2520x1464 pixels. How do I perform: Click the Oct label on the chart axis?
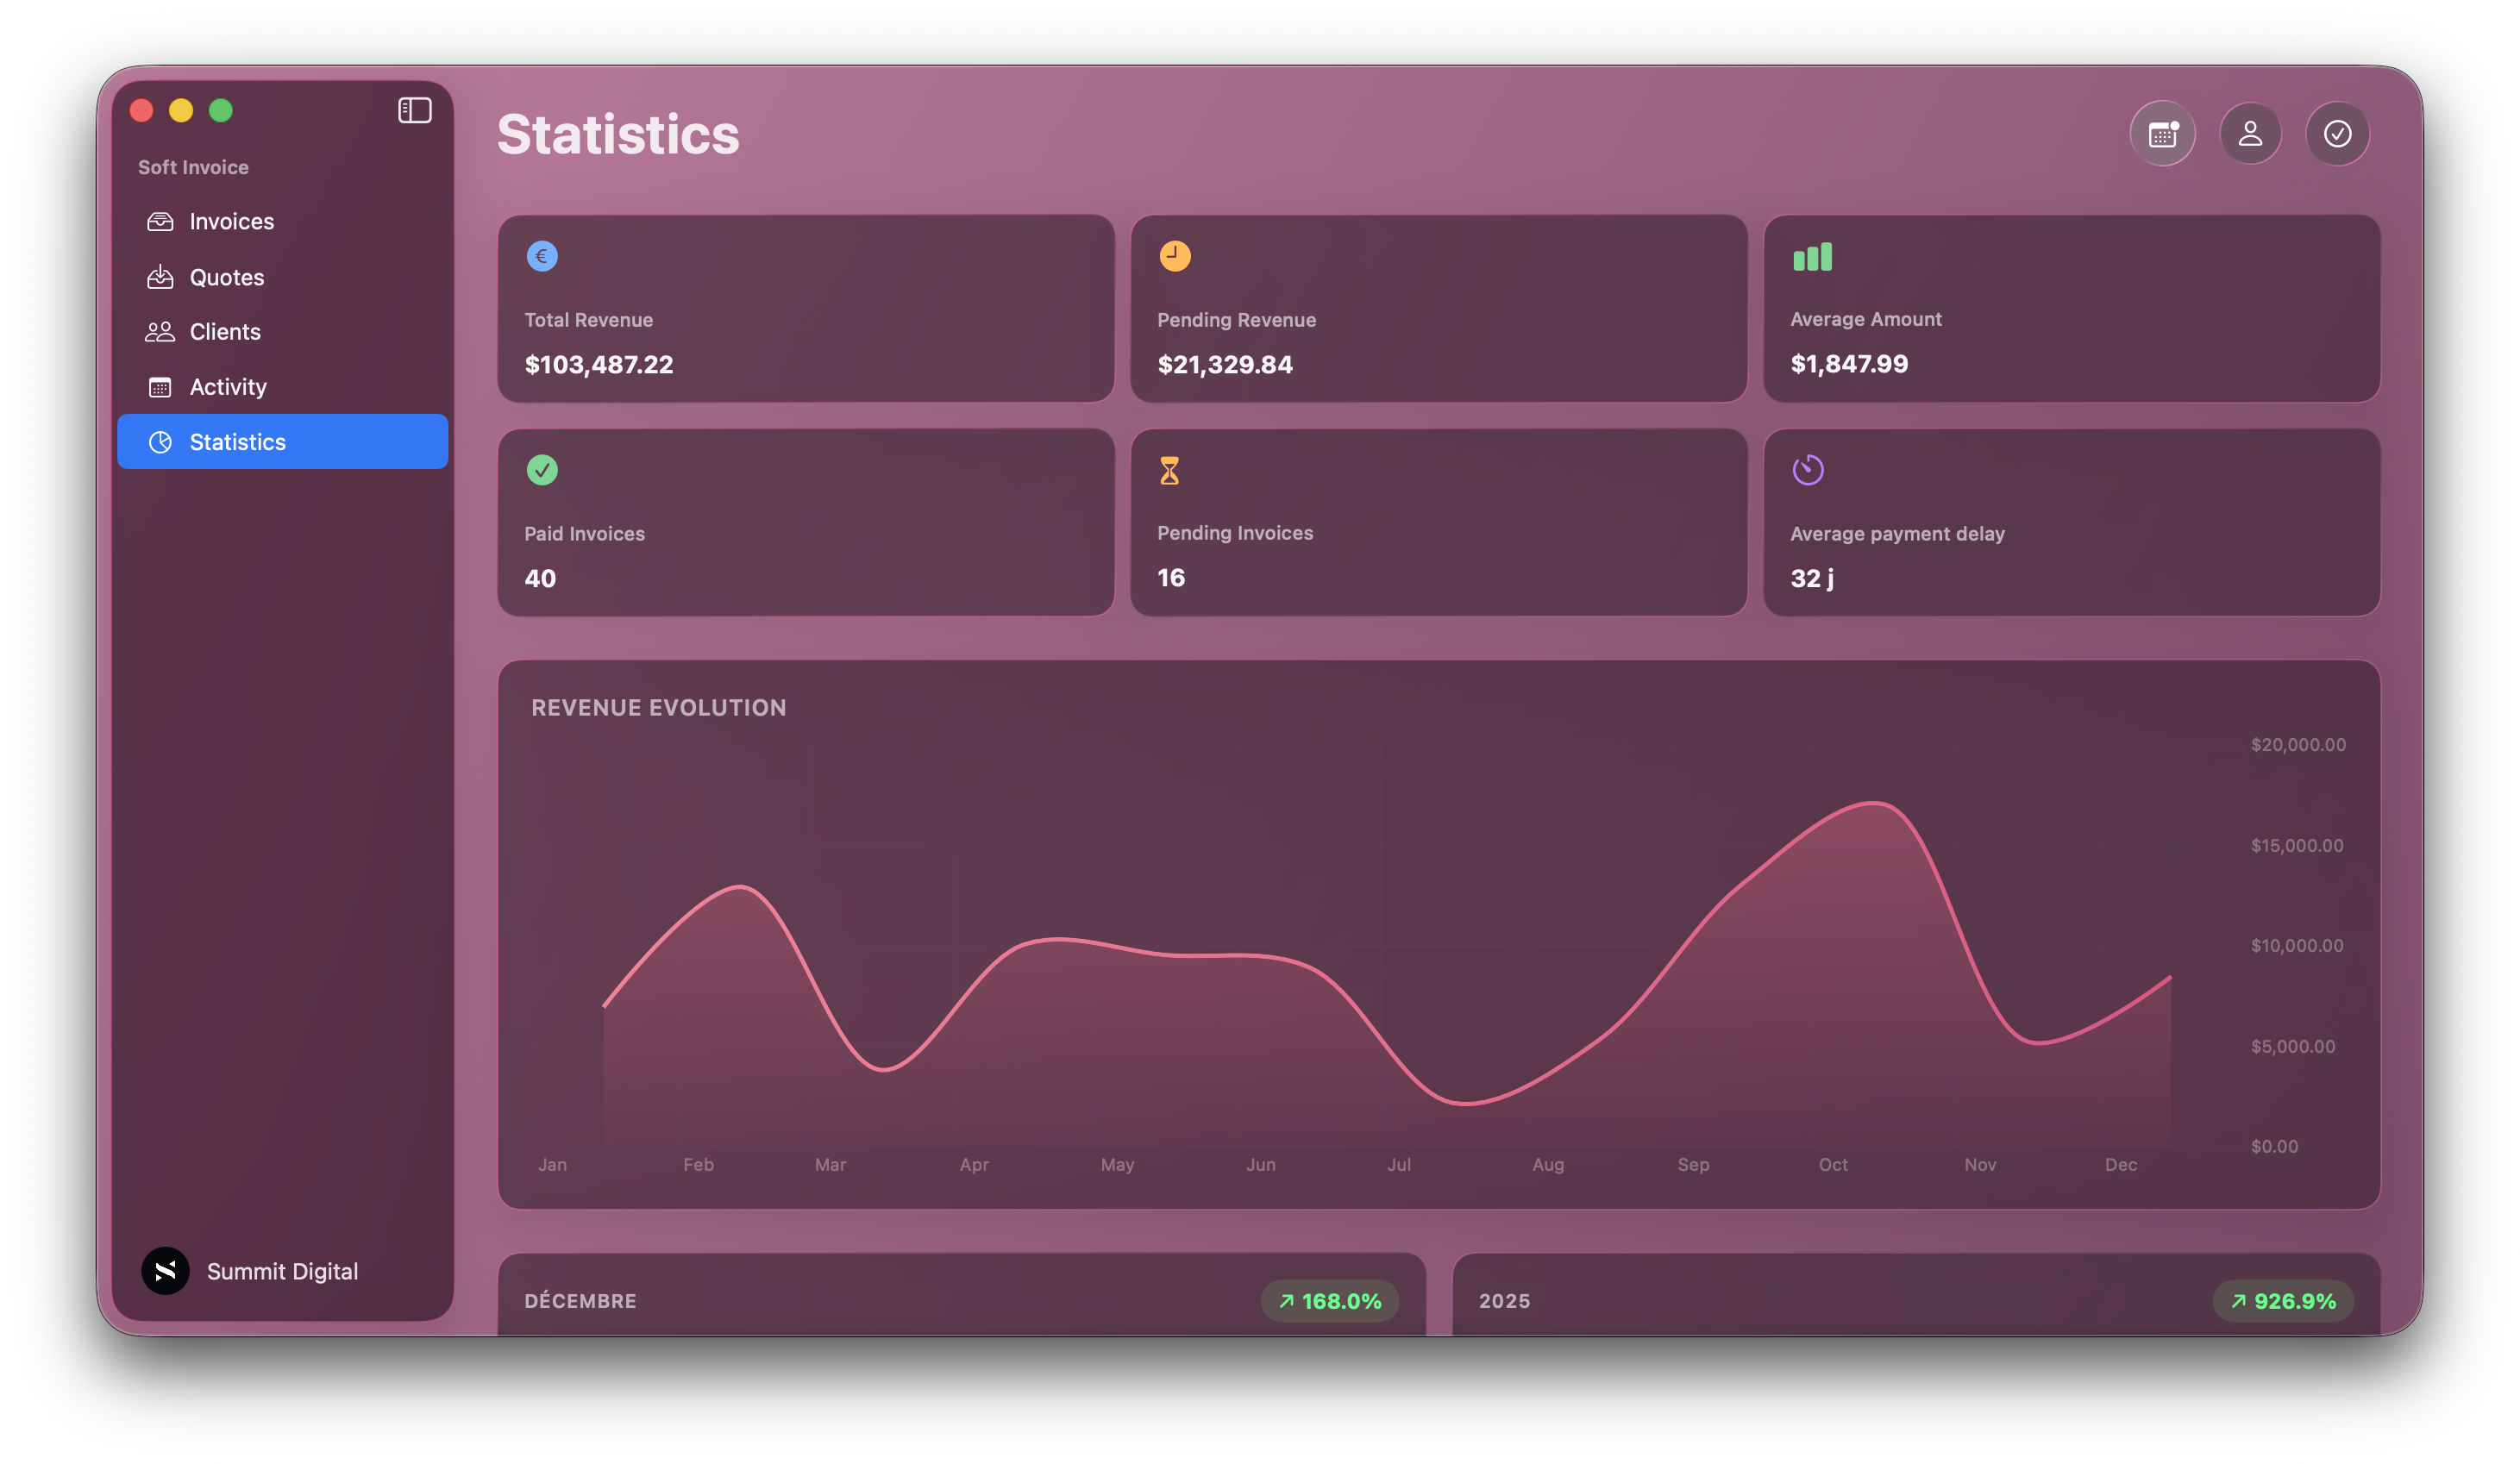click(1833, 1165)
